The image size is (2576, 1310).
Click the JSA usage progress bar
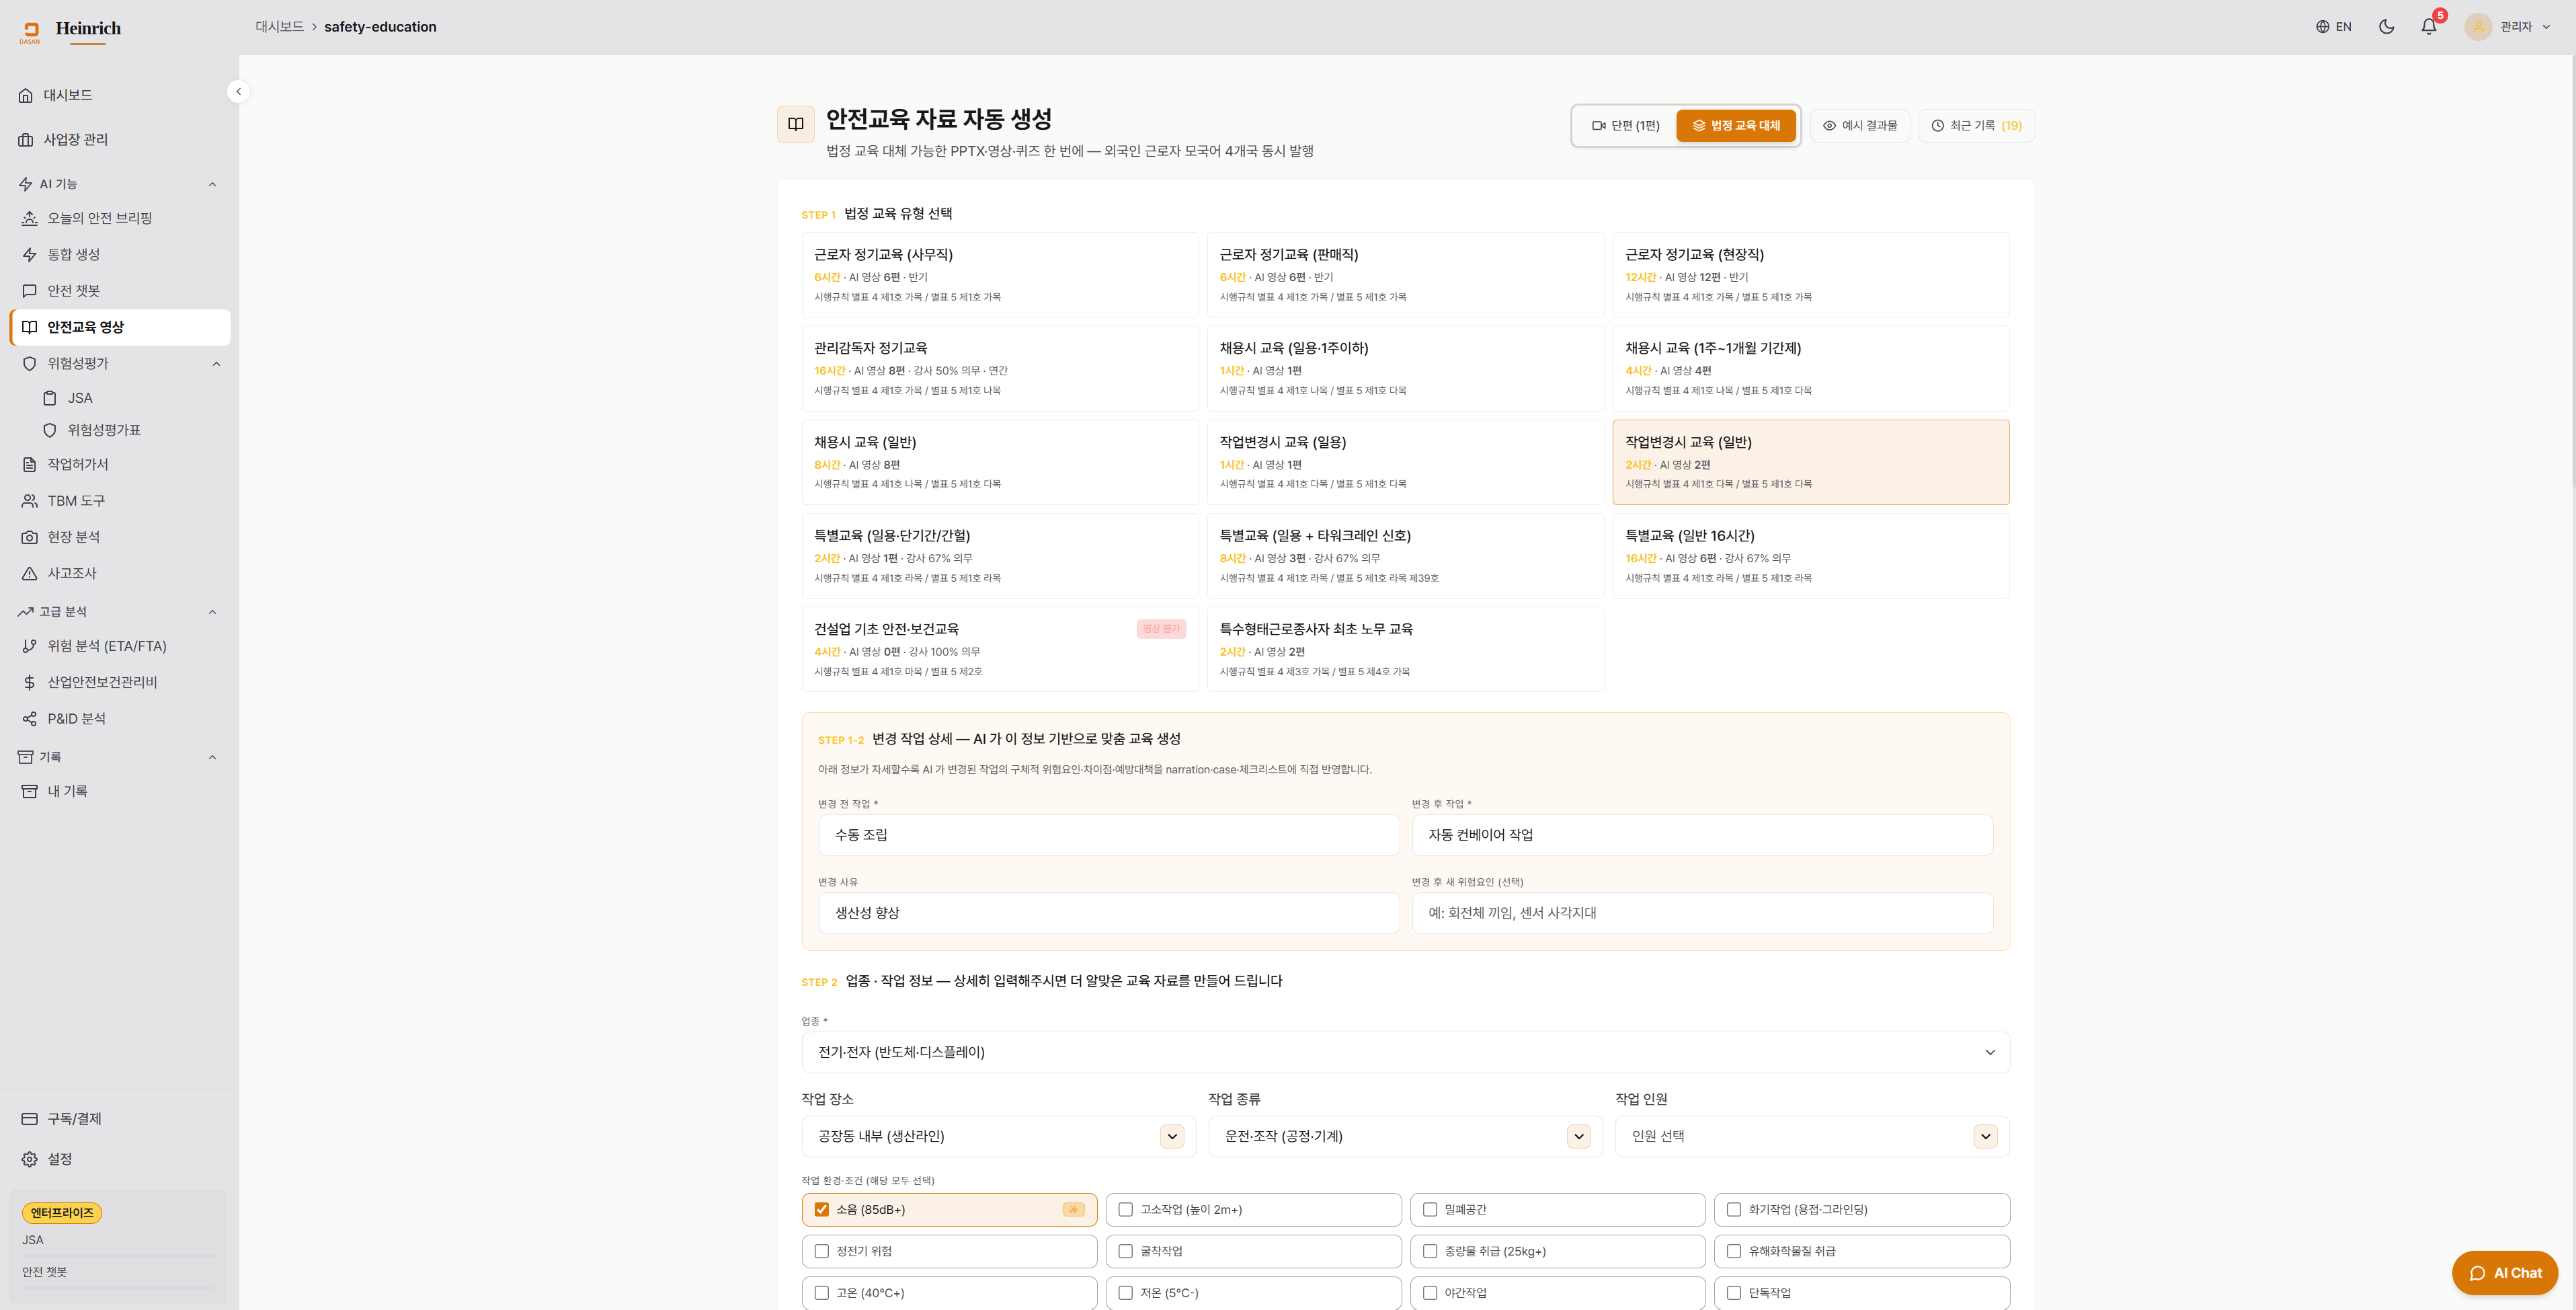point(118,1256)
